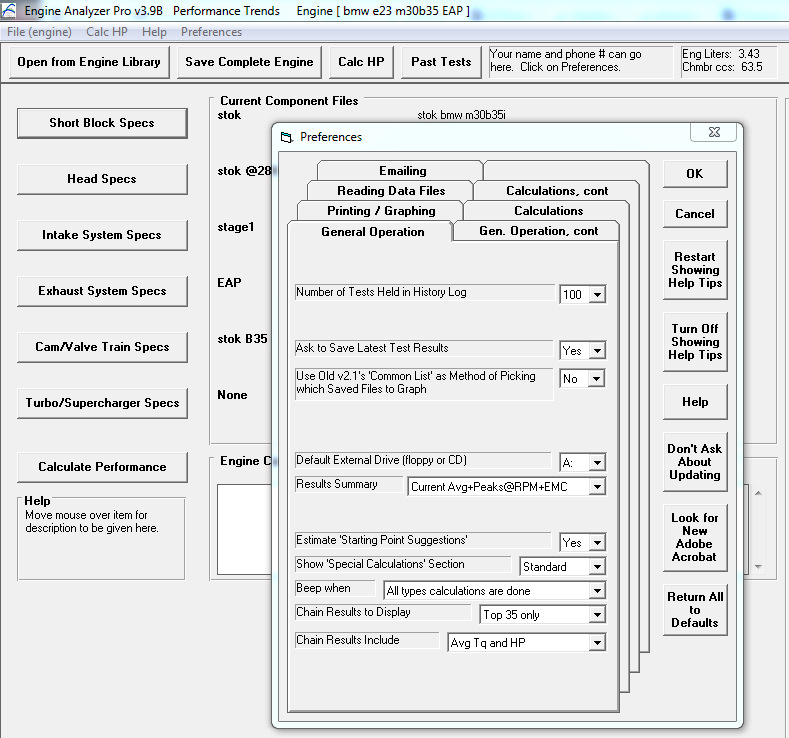Click scrollbar up arrow in Engine comments
The image size is (789, 738).
(758, 493)
